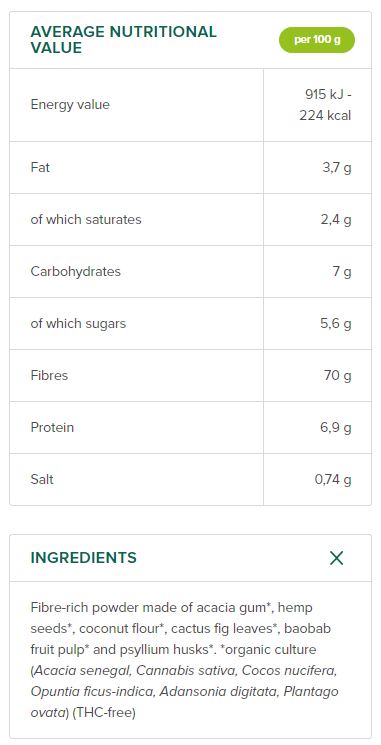Collapse Ingredients section with X icon
381x745 pixels.
336,558
